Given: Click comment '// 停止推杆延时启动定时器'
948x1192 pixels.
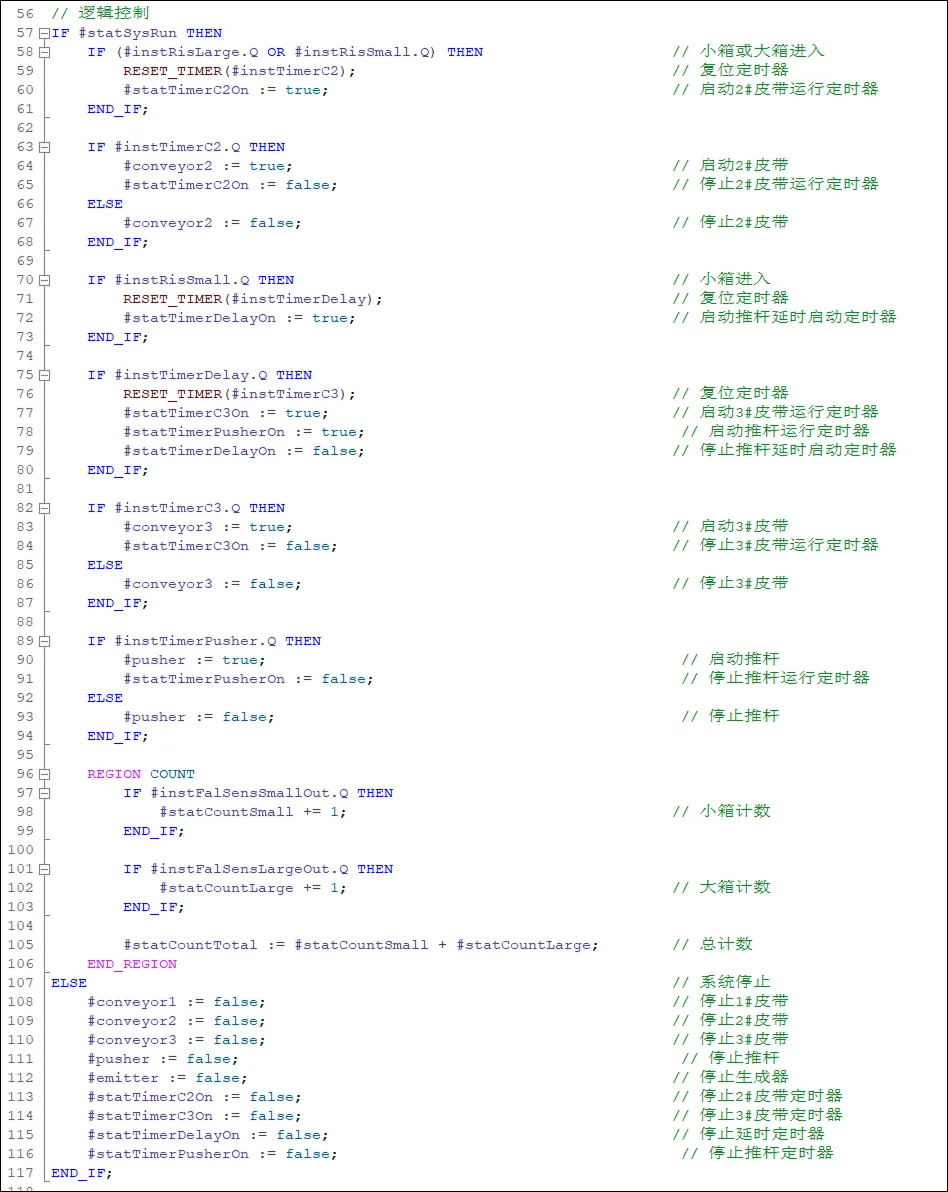Looking at the screenshot, I should pos(784,451).
